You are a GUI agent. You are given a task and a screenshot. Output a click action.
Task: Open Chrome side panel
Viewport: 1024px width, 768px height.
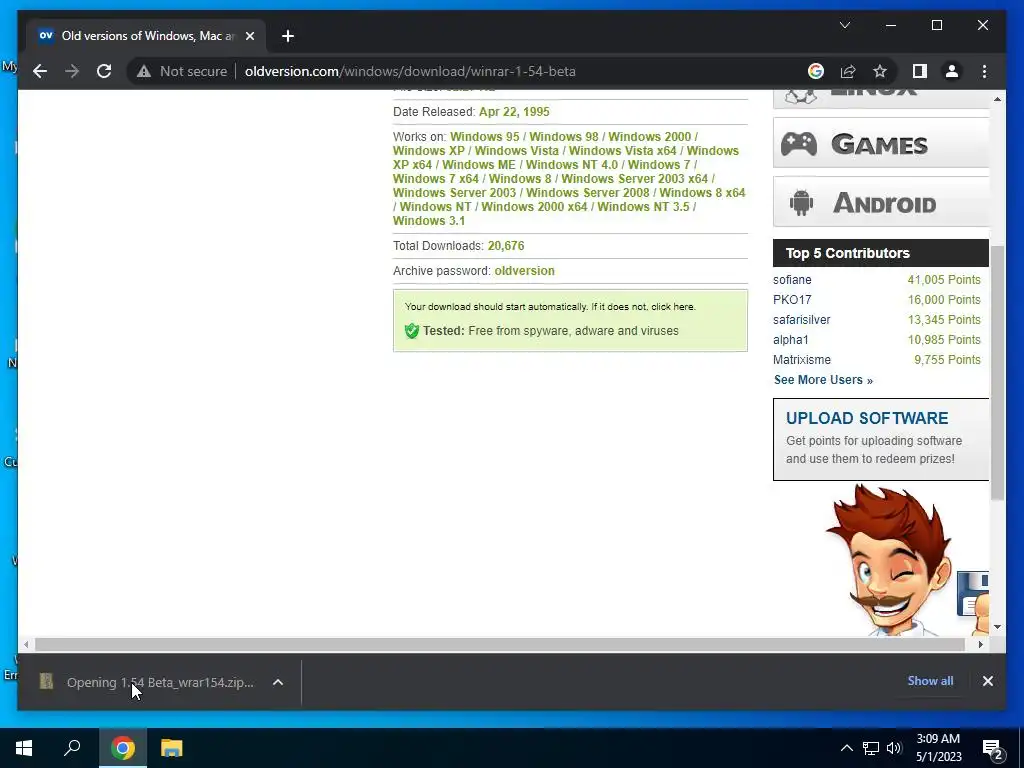tap(920, 71)
